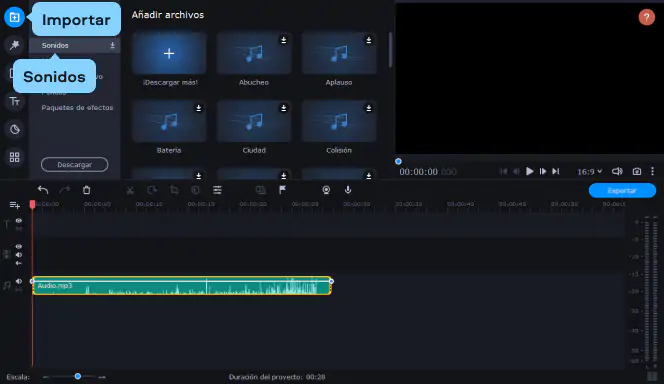This screenshot has width=664, height=384.
Task: Mute the audio track with its speaker icon
Action: [x=19, y=281]
